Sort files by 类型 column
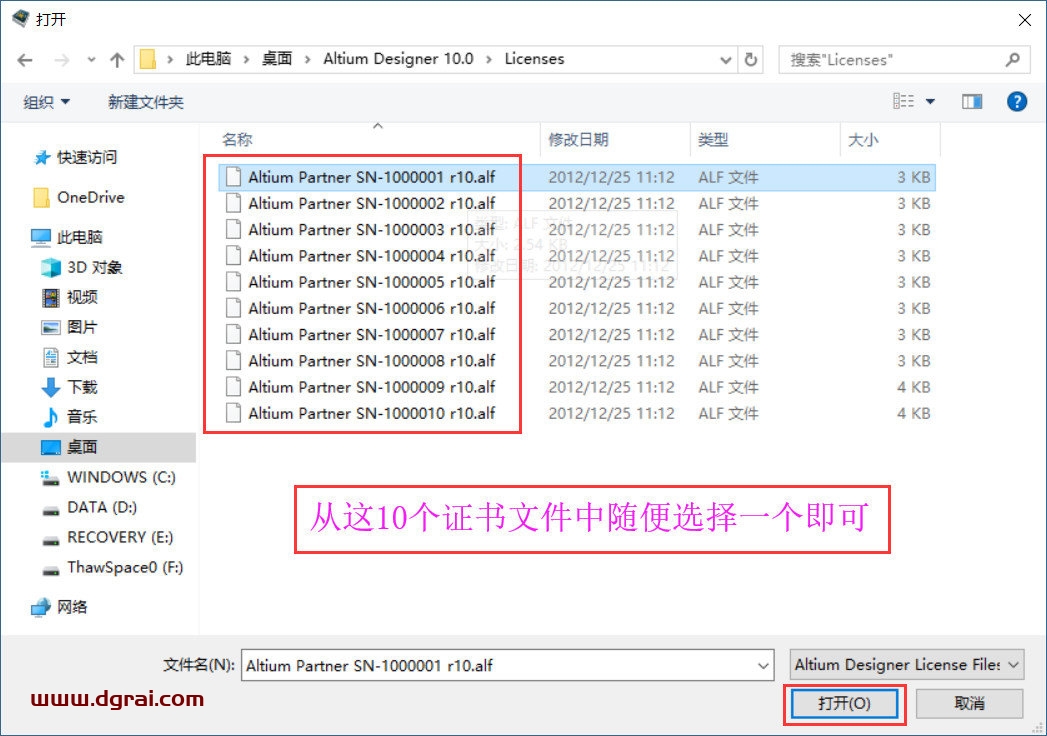This screenshot has height=736, width=1047. tap(712, 140)
